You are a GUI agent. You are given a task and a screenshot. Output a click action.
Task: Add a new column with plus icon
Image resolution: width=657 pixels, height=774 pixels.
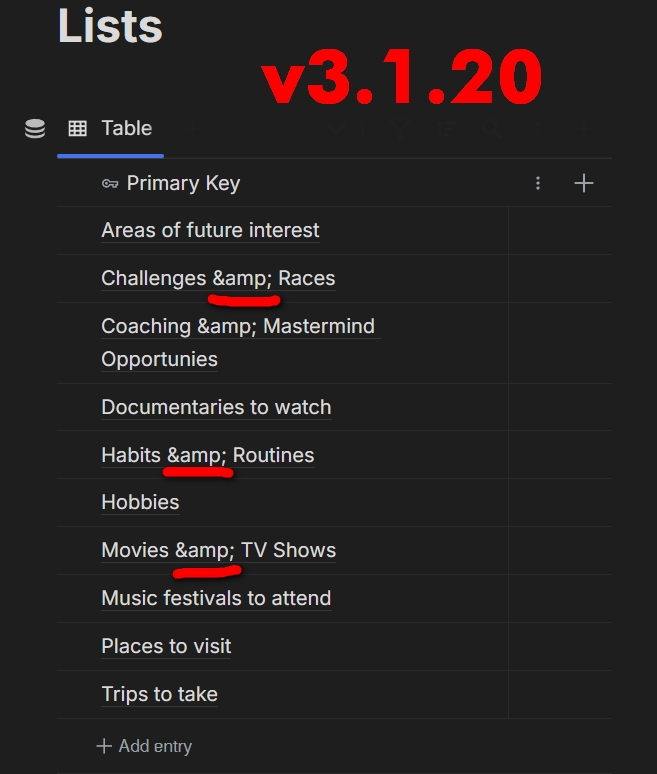click(x=584, y=183)
